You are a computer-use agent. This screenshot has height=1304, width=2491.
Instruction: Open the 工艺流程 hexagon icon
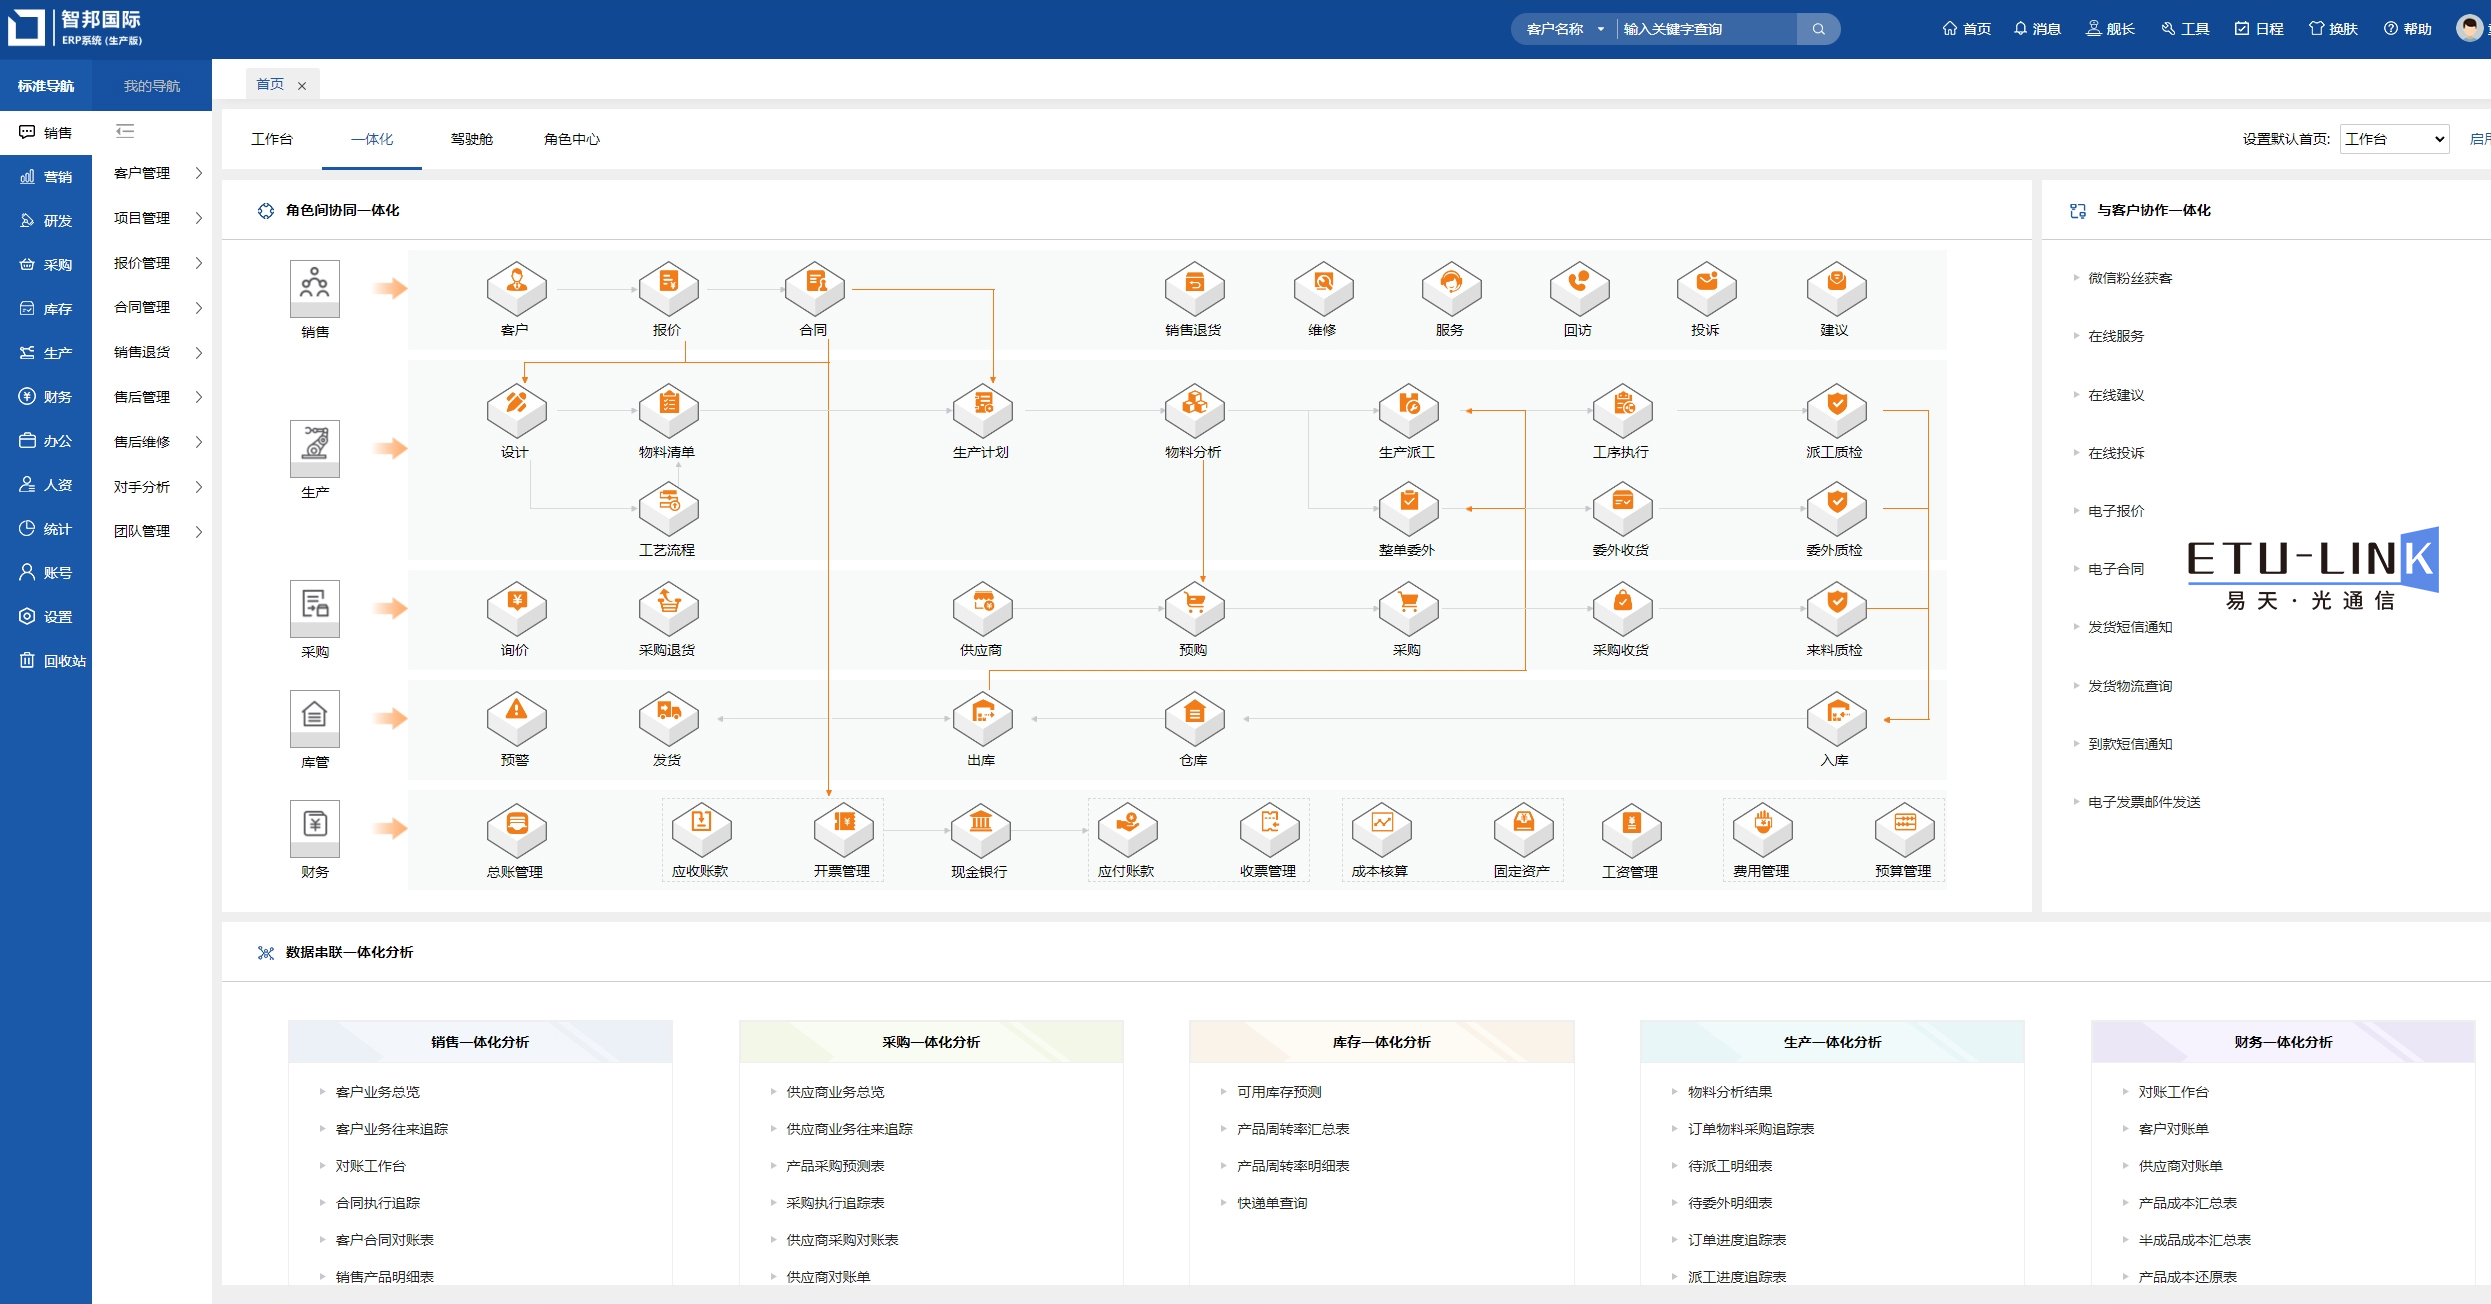coord(668,508)
